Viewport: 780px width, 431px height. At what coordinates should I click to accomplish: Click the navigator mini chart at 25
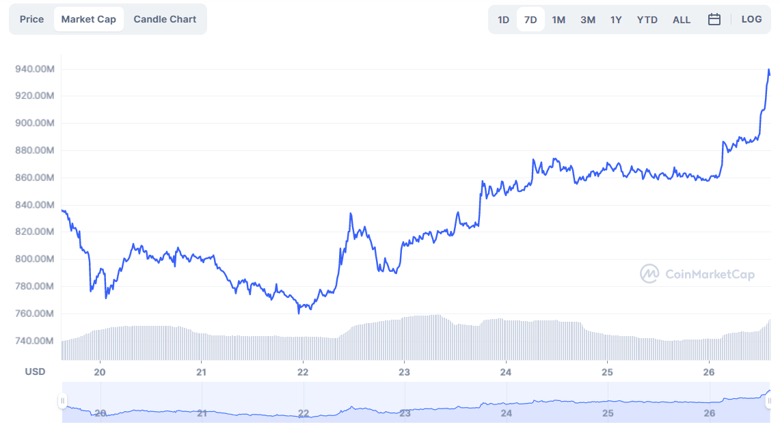[607, 403]
